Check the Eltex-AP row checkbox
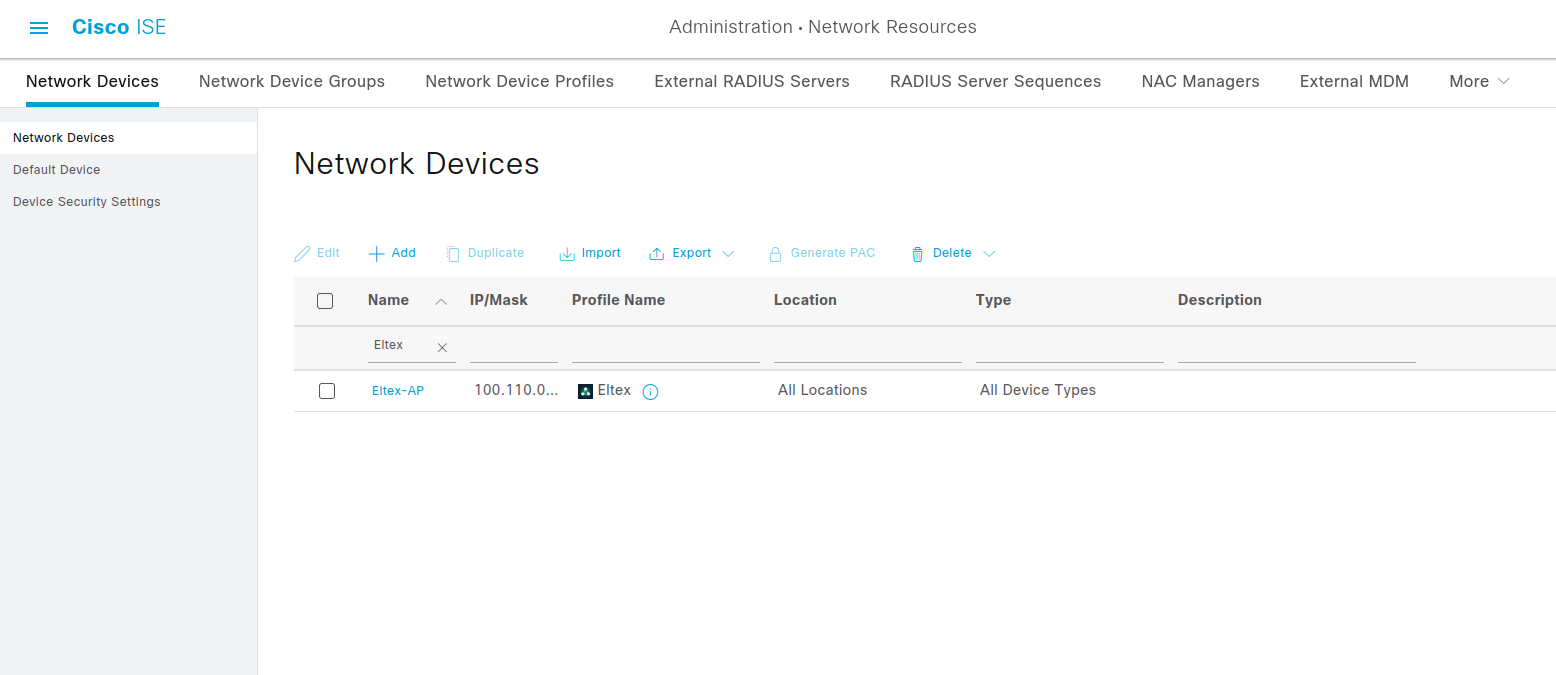The width and height of the screenshot is (1556, 675). (x=327, y=391)
